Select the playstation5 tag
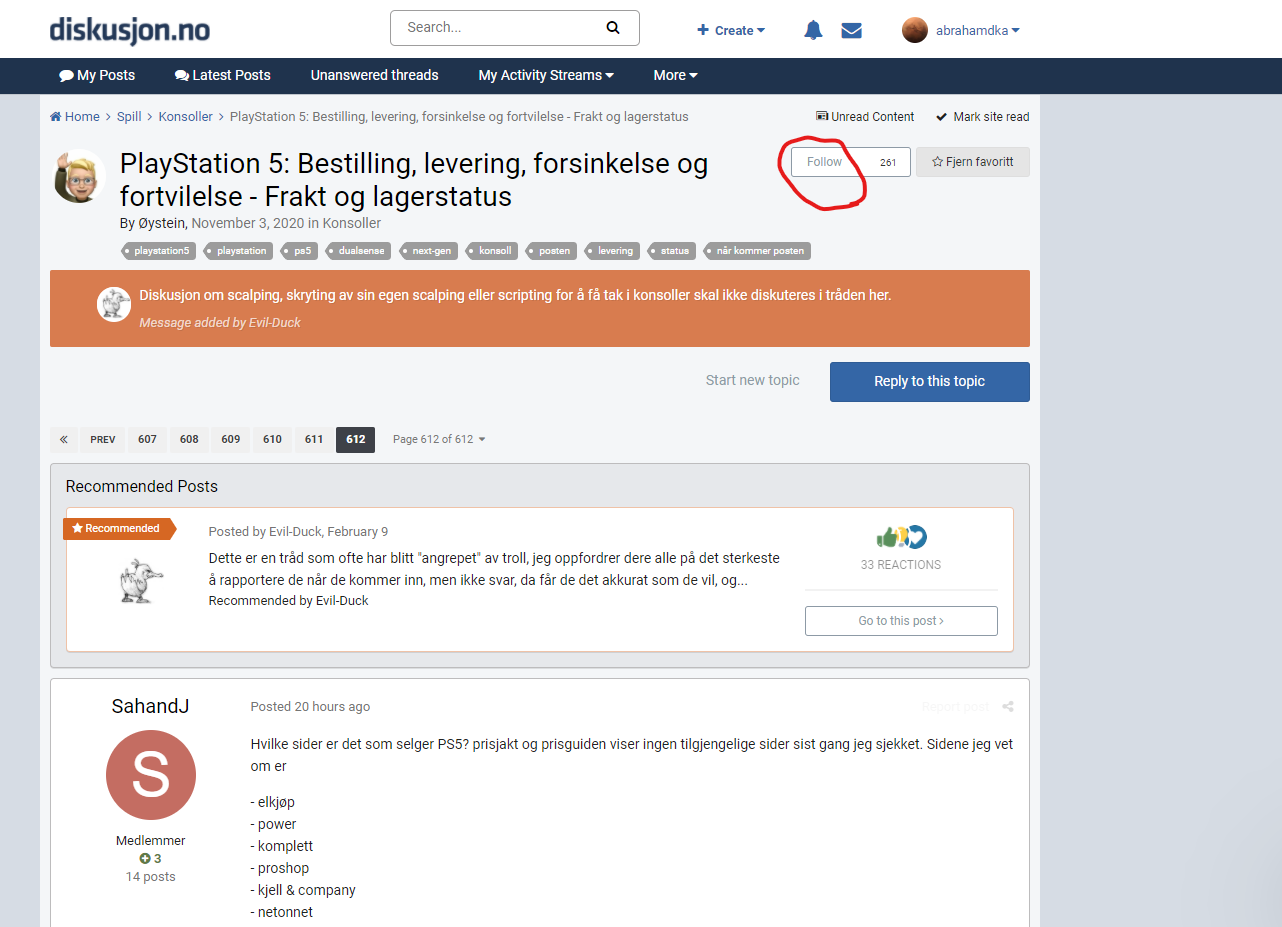The width and height of the screenshot is (1282, 927). [x=157, y=251]
